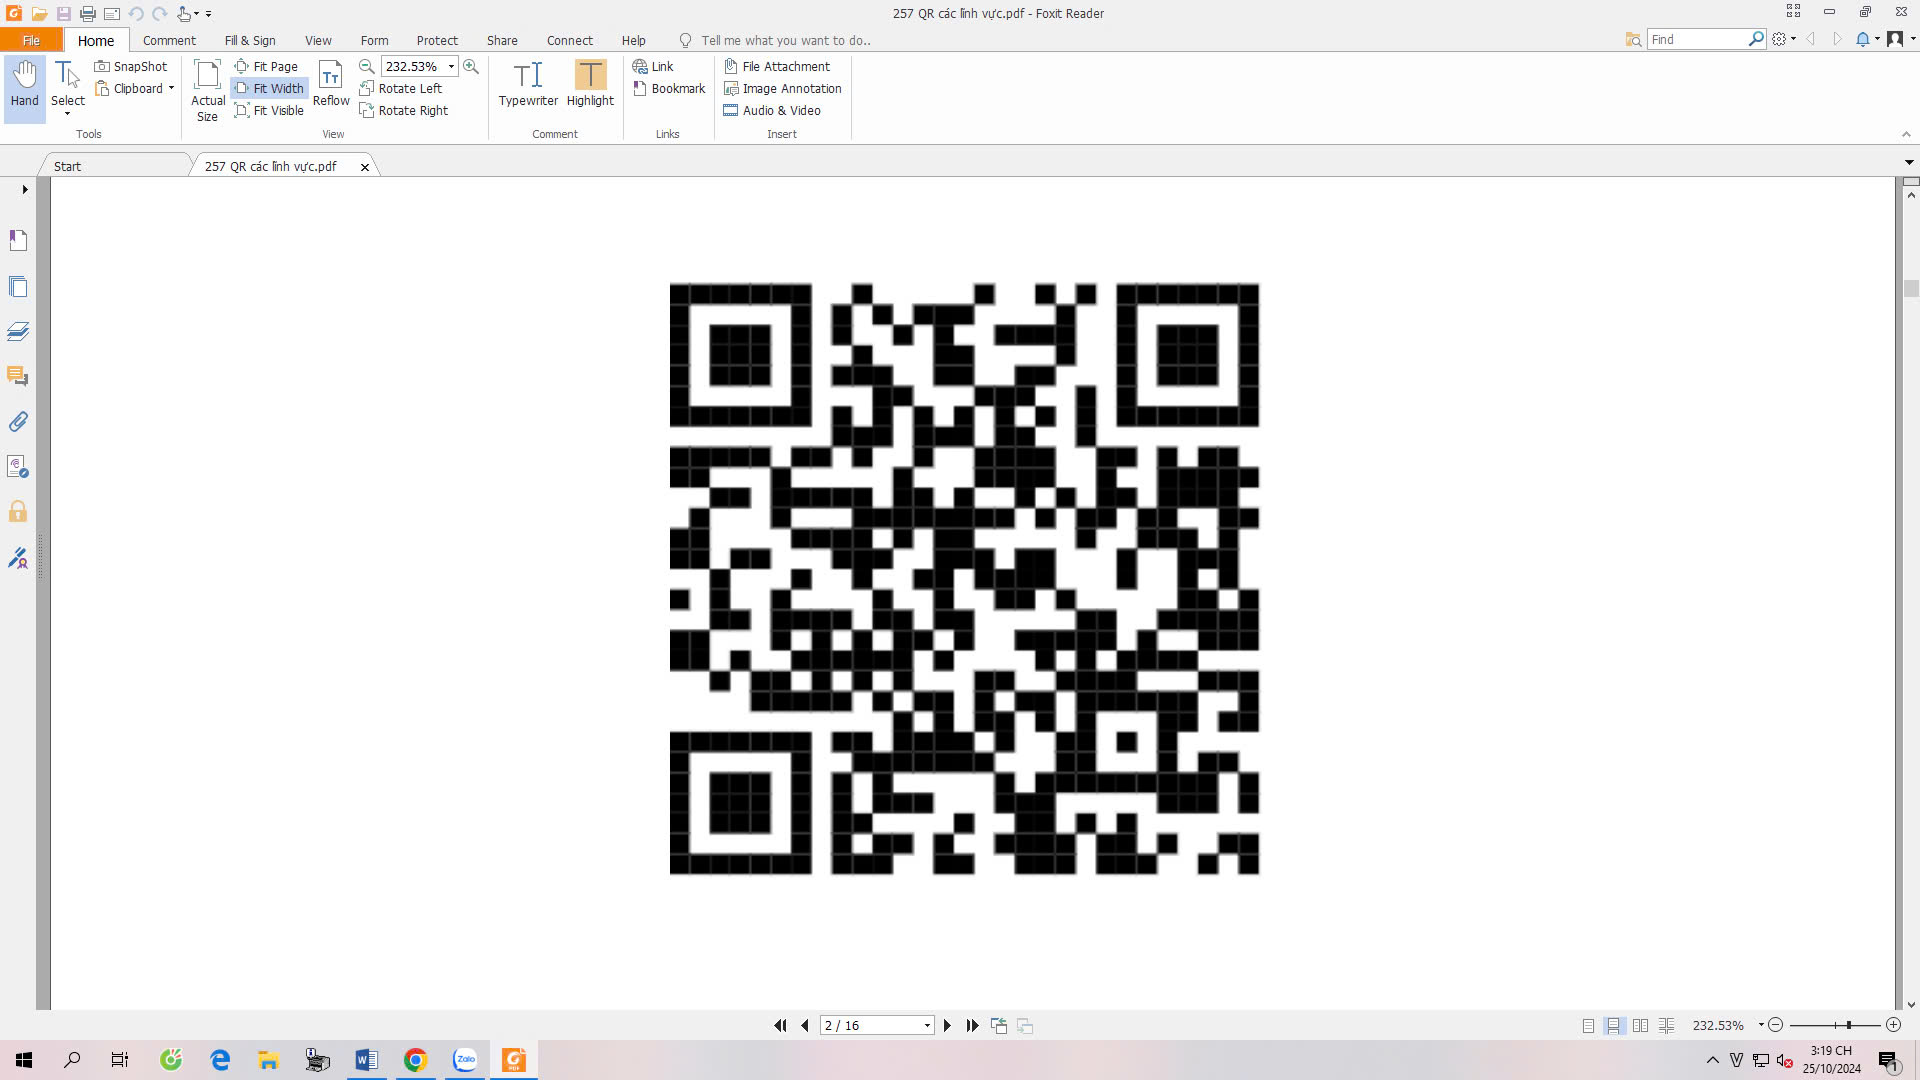Switch to Fit Visible view
The image size is (1920, 1080).
tap(269, 110)
